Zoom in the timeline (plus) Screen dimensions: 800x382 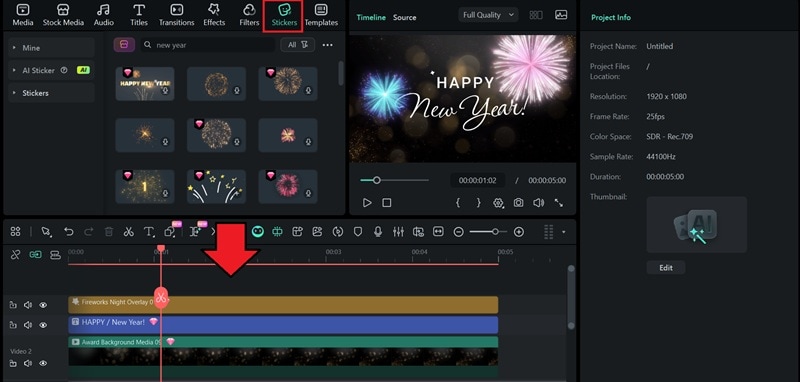519,232
